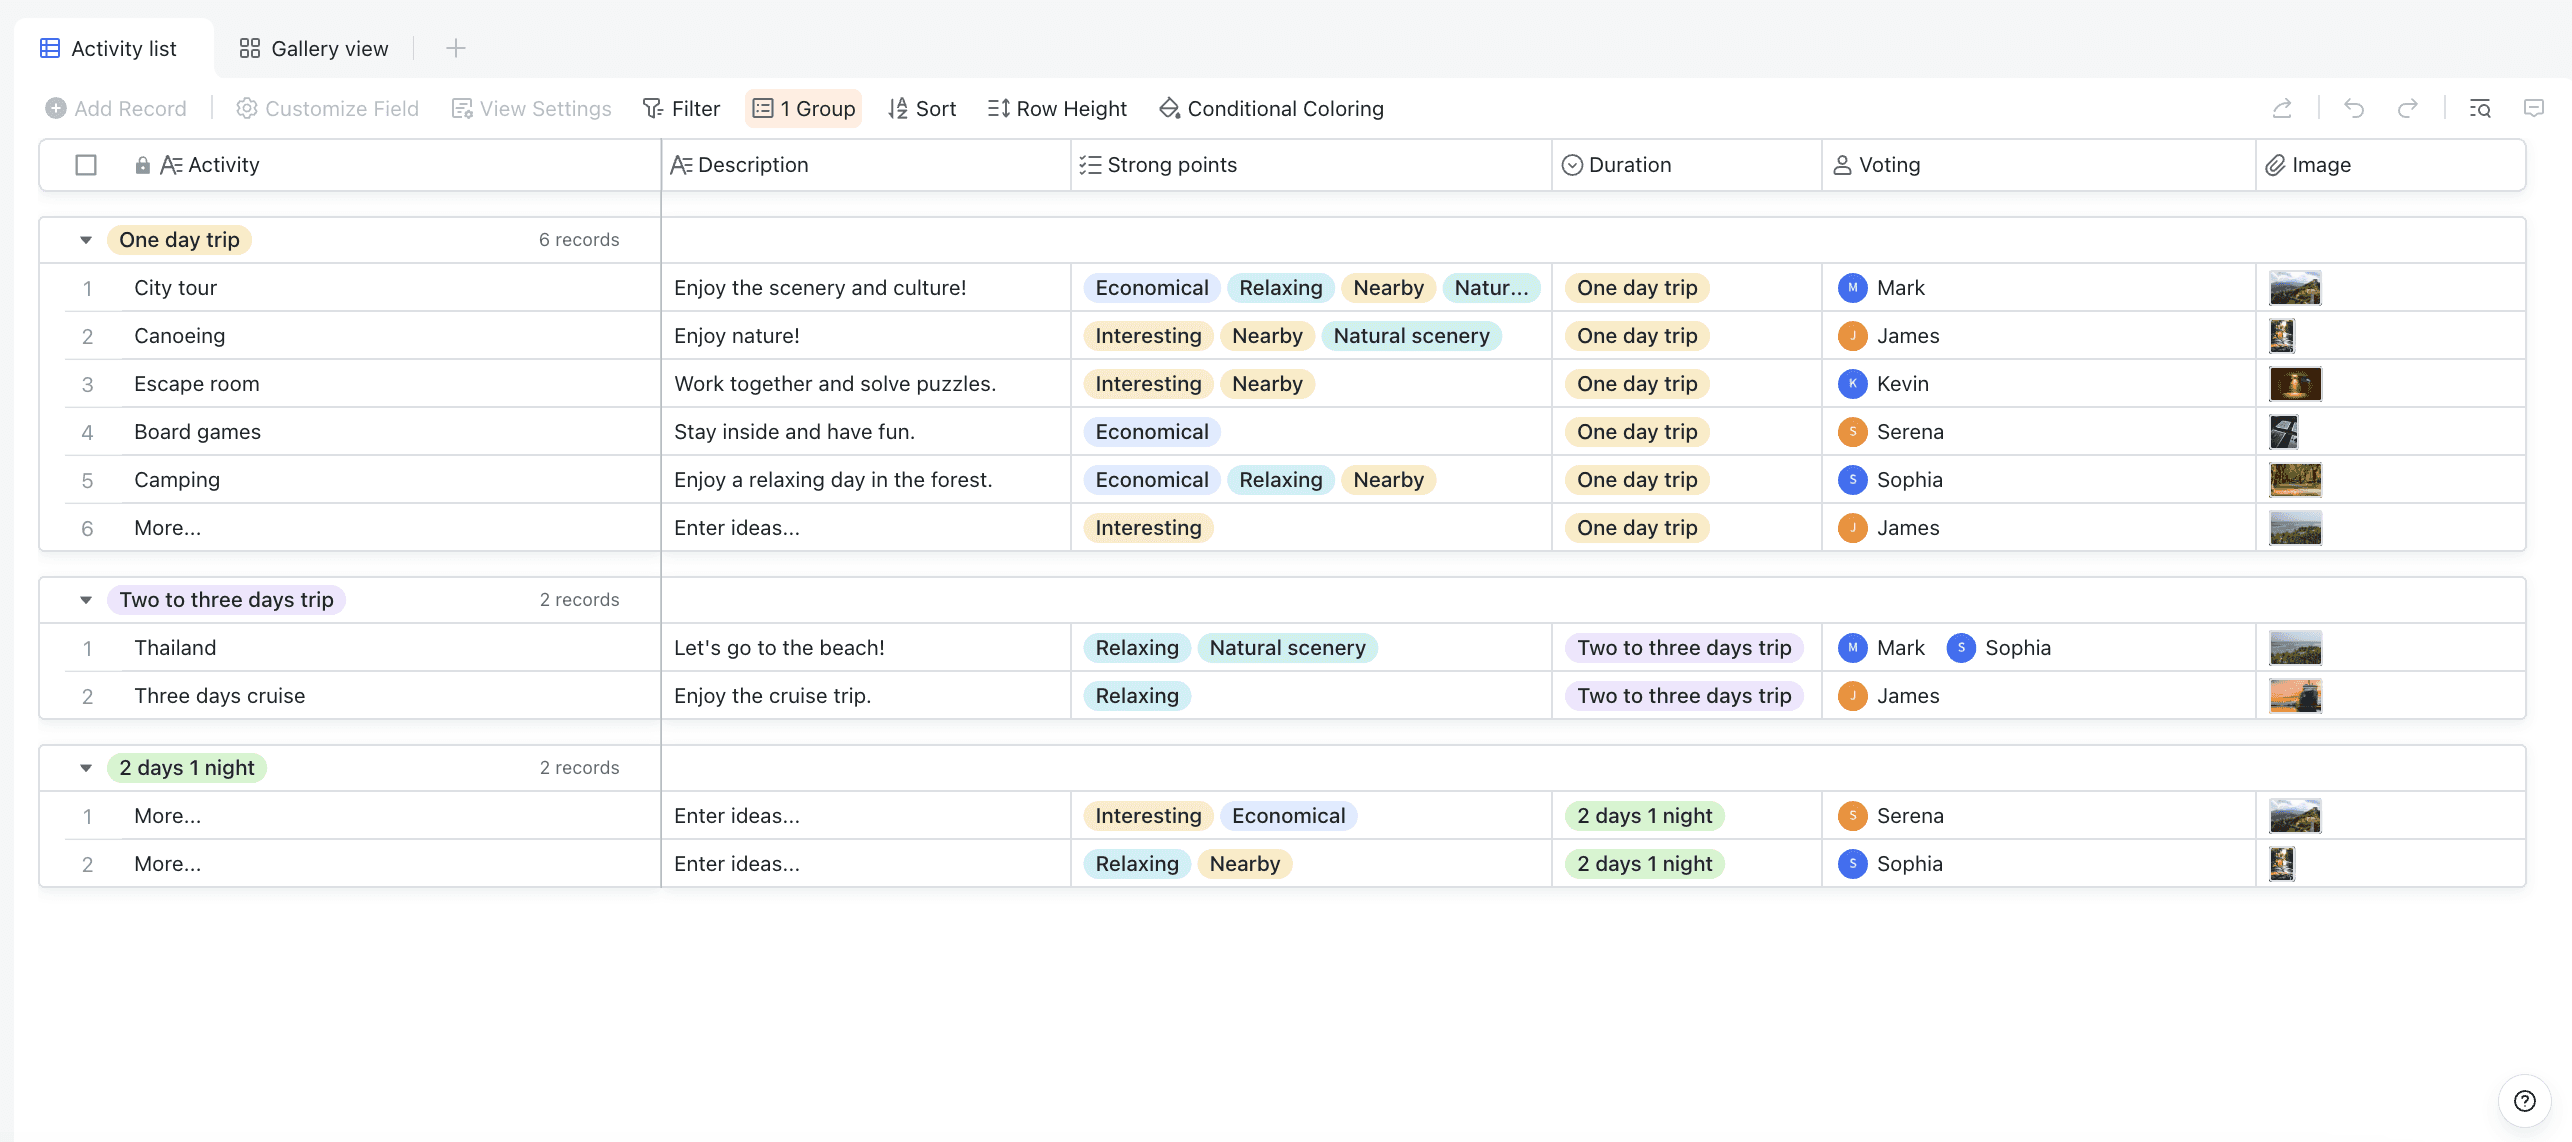The height and width of the screenshot is (1142, 2572).
Task: Open the Filter tool
Action: 681,108
